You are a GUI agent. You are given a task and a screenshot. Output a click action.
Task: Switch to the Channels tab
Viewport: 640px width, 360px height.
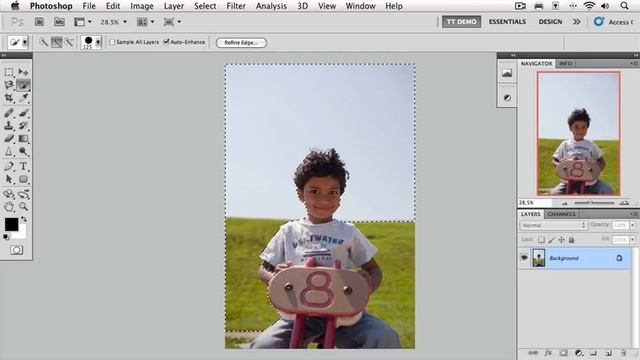pos(562,214)
